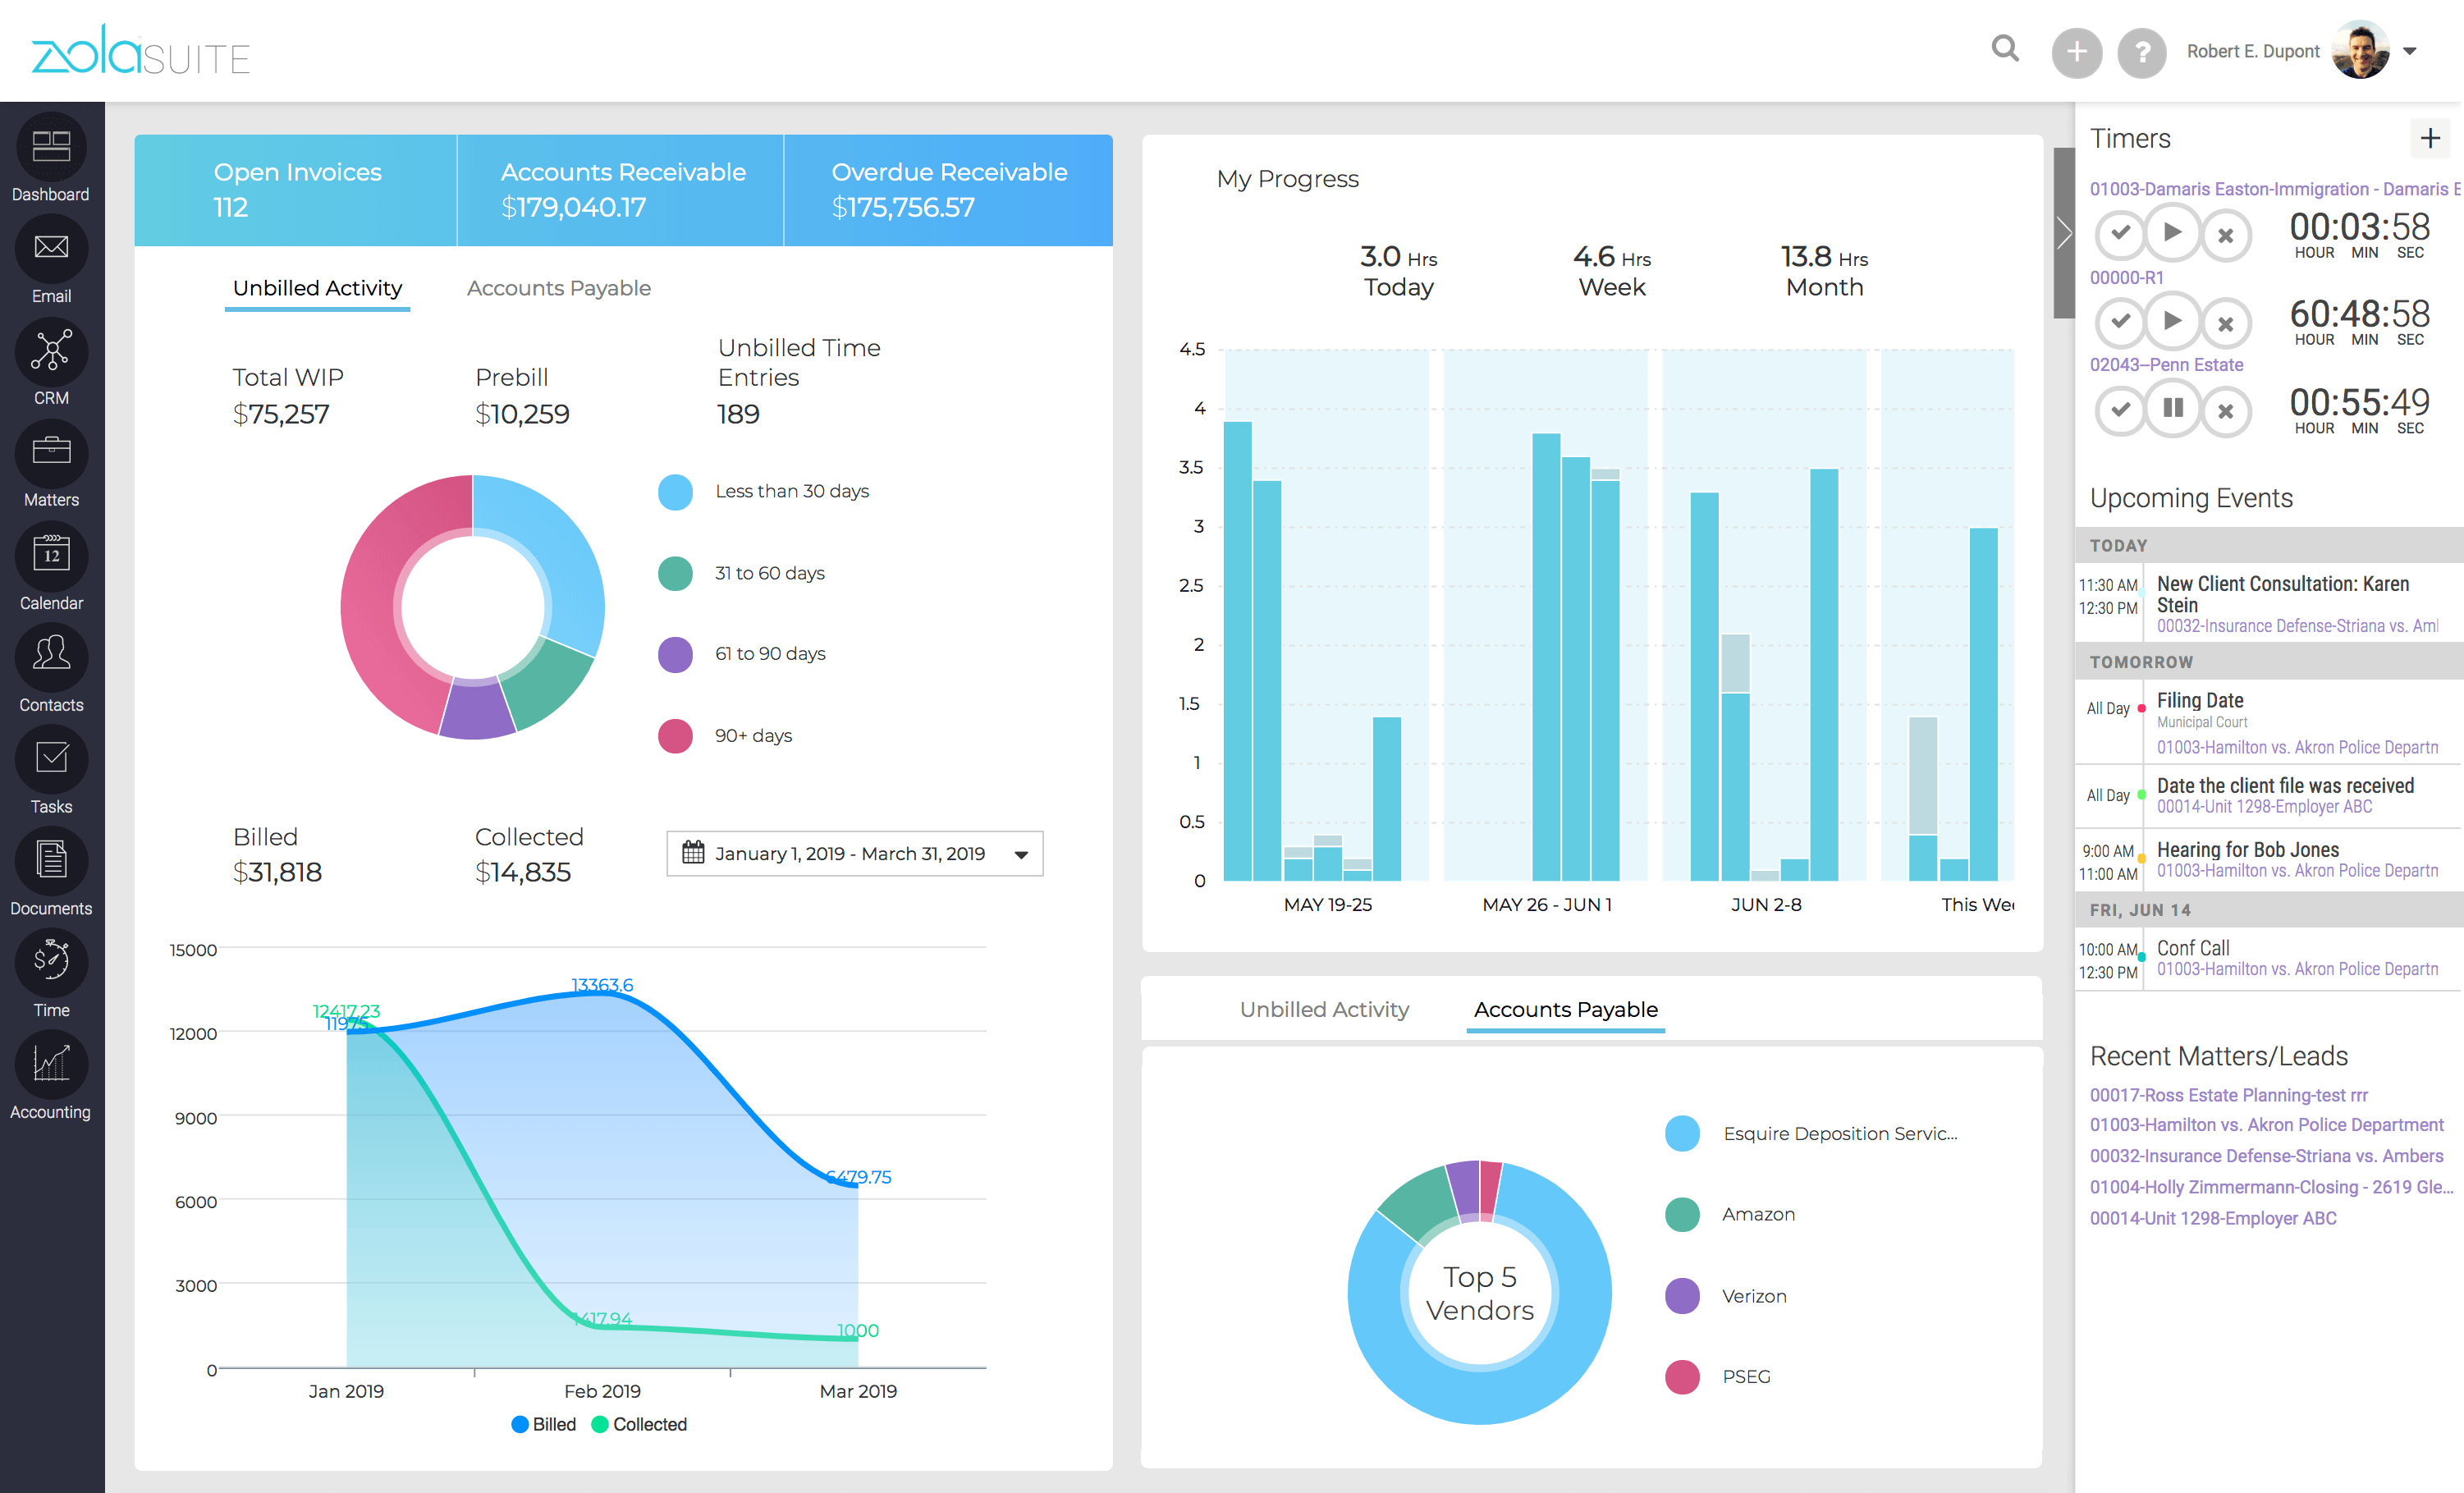Open the CRM network icon
2464x1493 pixels.
pos(51,352)
